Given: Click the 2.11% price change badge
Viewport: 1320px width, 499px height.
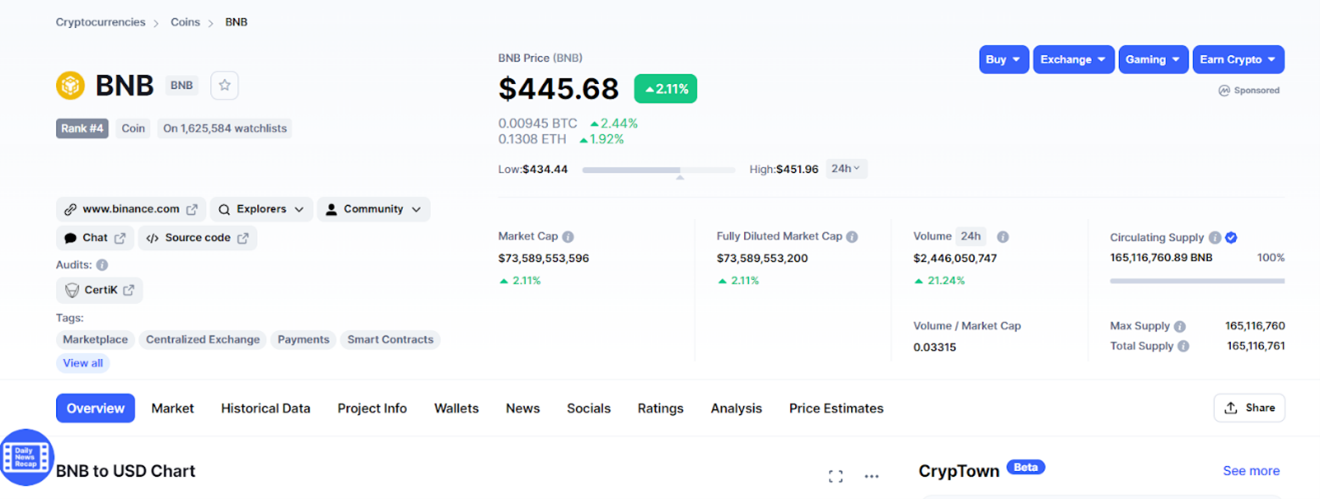Looking at the screenshot, I should tap(666, 89).
